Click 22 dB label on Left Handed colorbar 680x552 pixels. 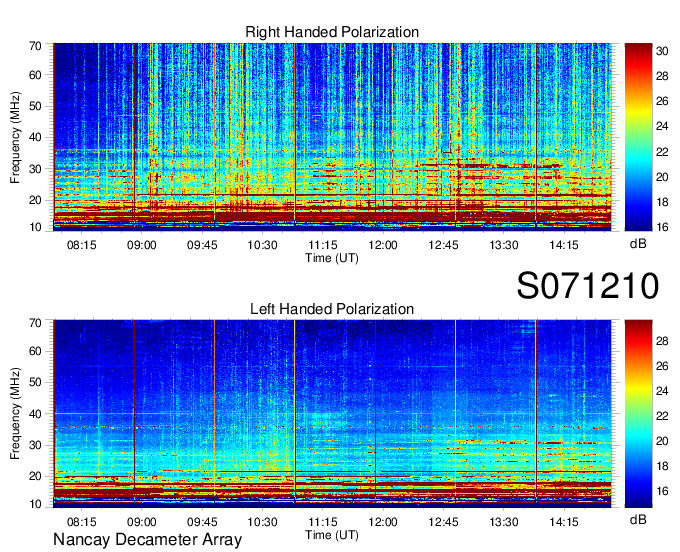pyautogui.click(x=662, y=416)
